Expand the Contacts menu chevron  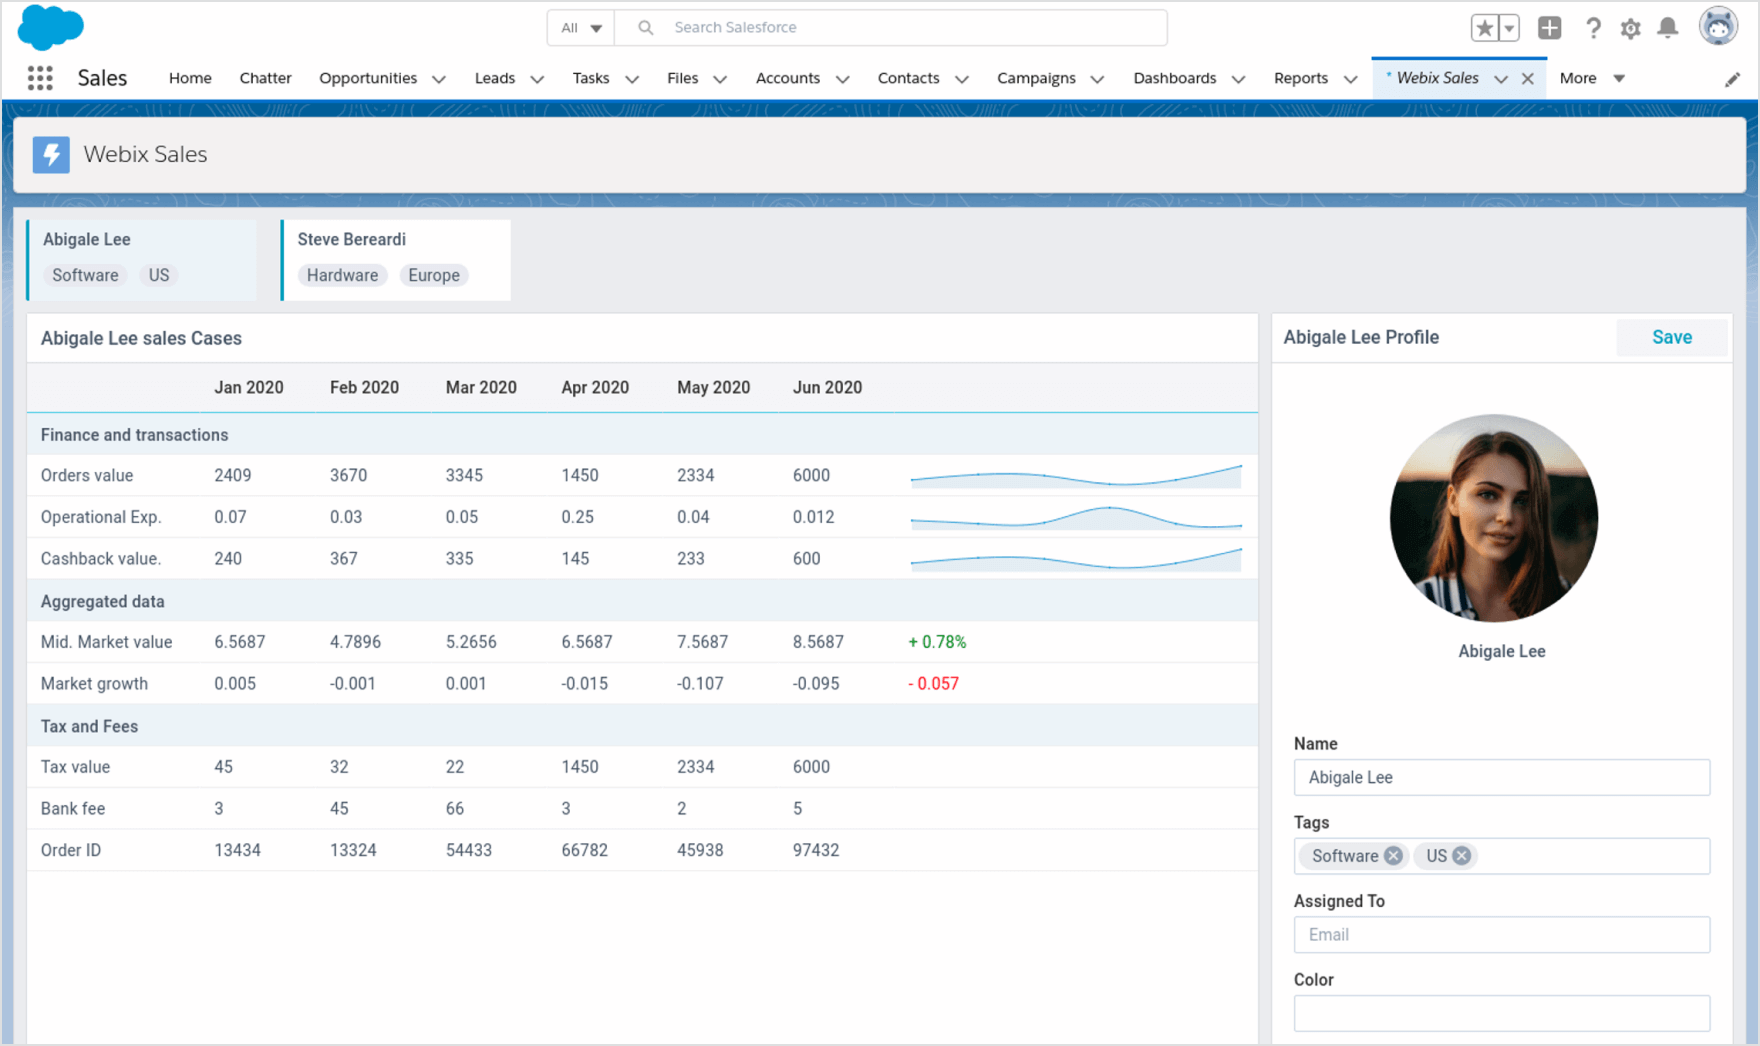click(962, 79)
